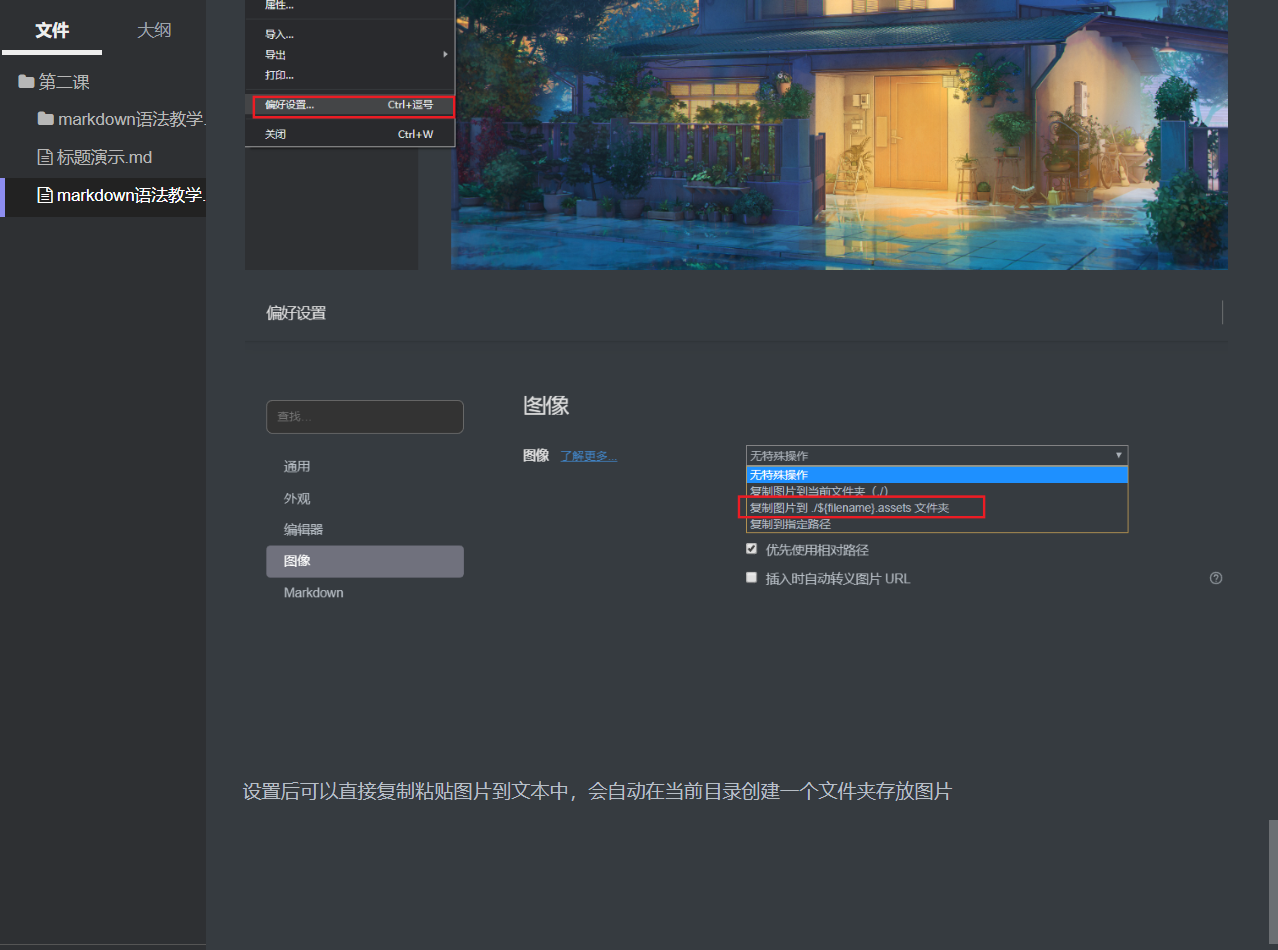Toggle the 优先使用相对路径 checkbox
The image size is (1278, 950).
point(752,549)
